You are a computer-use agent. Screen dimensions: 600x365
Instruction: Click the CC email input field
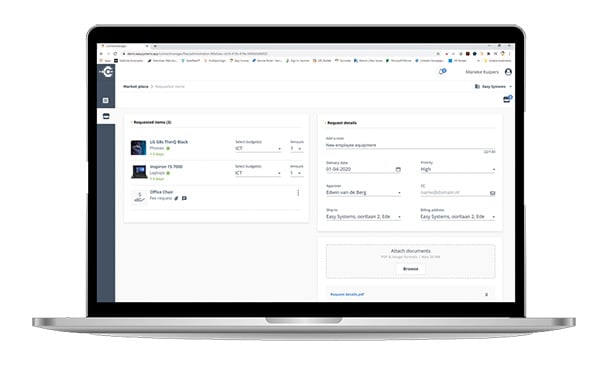coord(454,192)
